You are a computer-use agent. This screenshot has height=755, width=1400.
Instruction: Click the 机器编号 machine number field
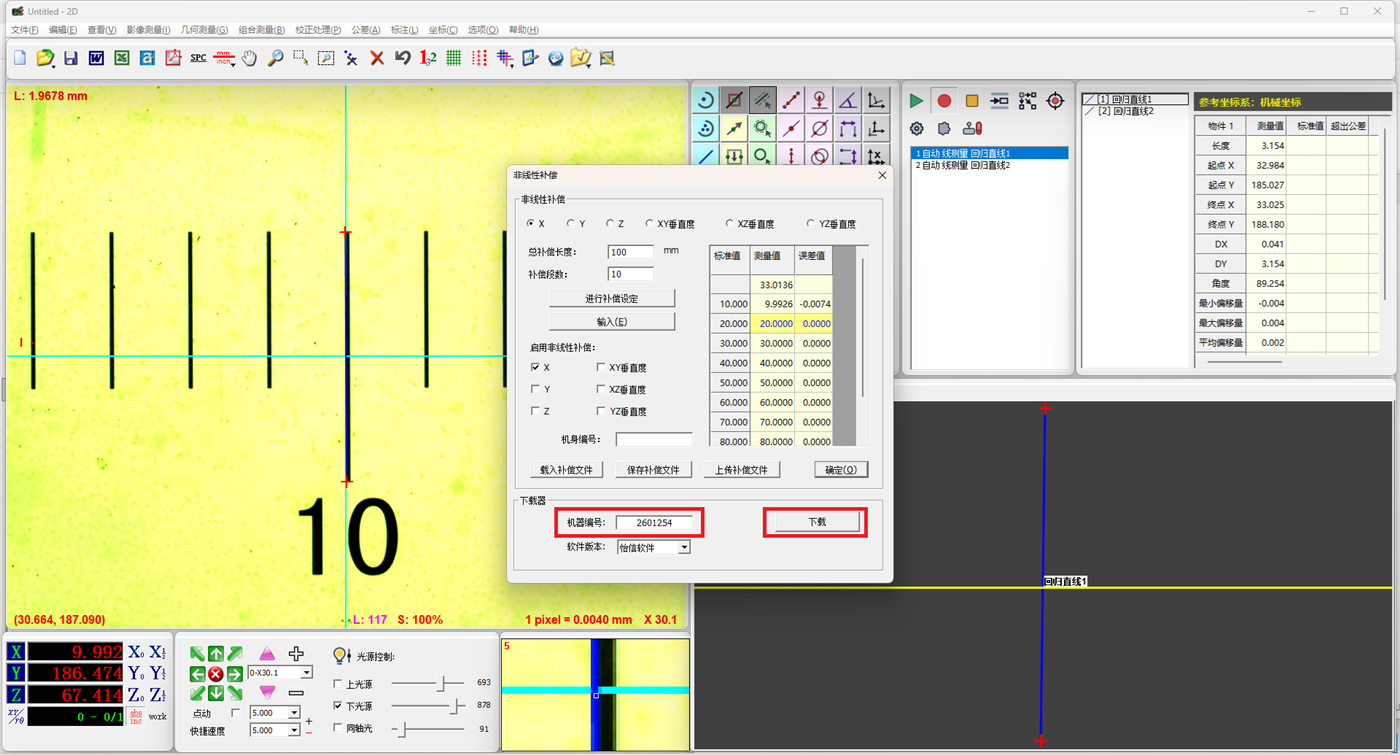(654, 522)
